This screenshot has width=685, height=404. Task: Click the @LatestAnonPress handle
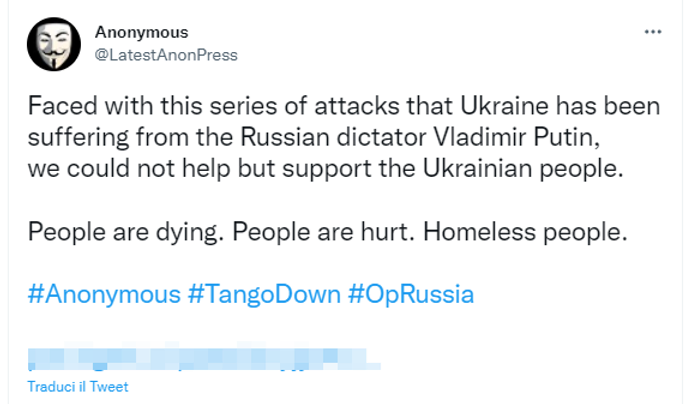[x=166, y=55]
